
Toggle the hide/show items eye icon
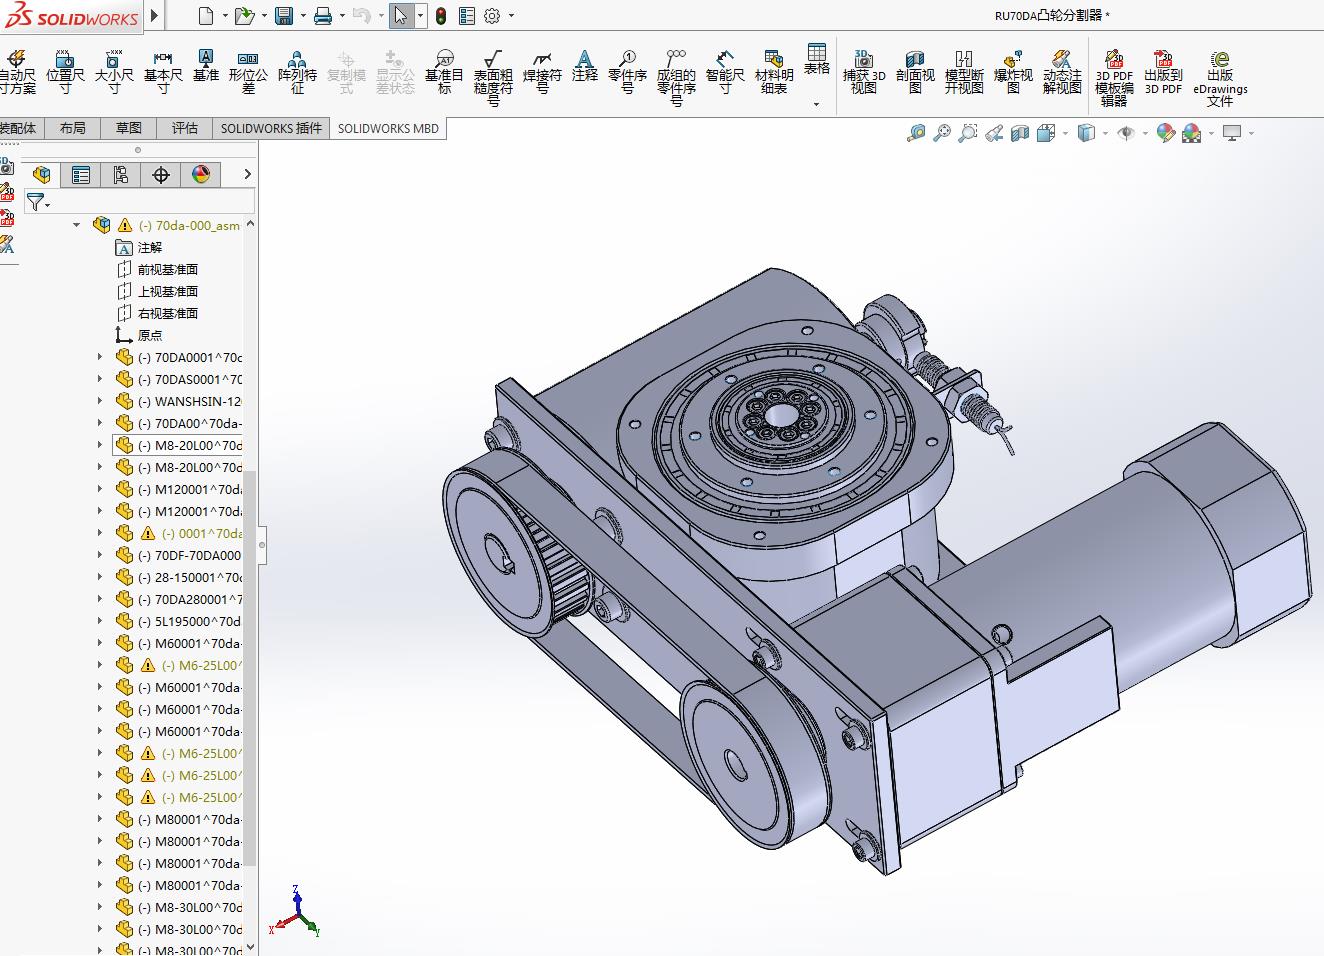[1126, 133]
